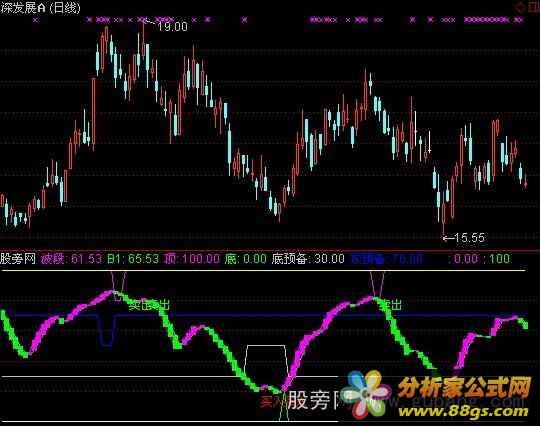Click the chart title 深发展A (日线)
The height and width of the screenshot is (426, 540).
[x=40, y=7]
